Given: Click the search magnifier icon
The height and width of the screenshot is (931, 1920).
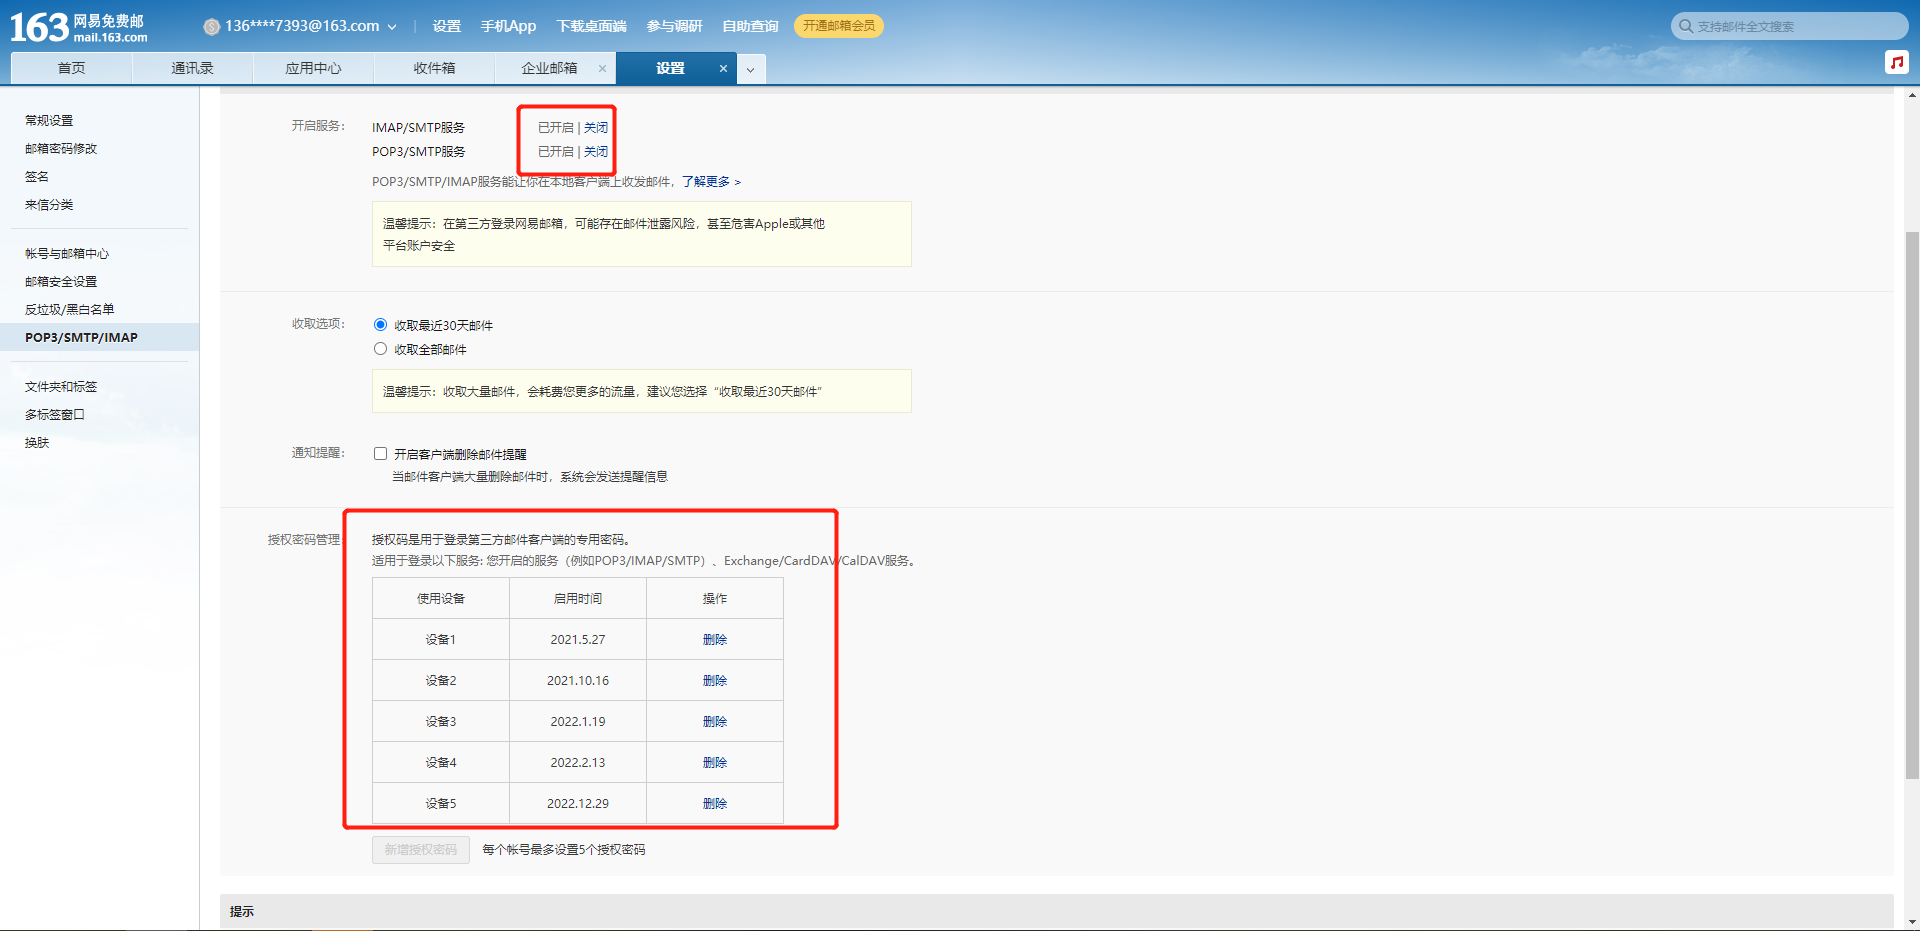Looking at the screenshot, I should [1686, 26].
